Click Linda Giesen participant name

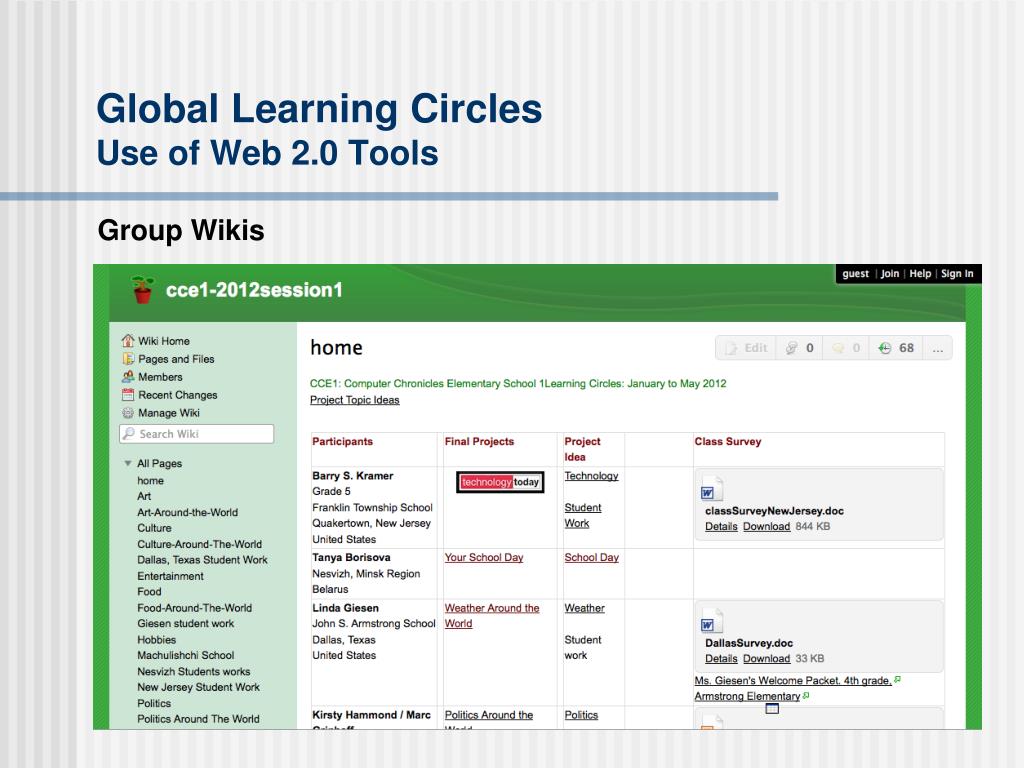[x=345, y=608]
